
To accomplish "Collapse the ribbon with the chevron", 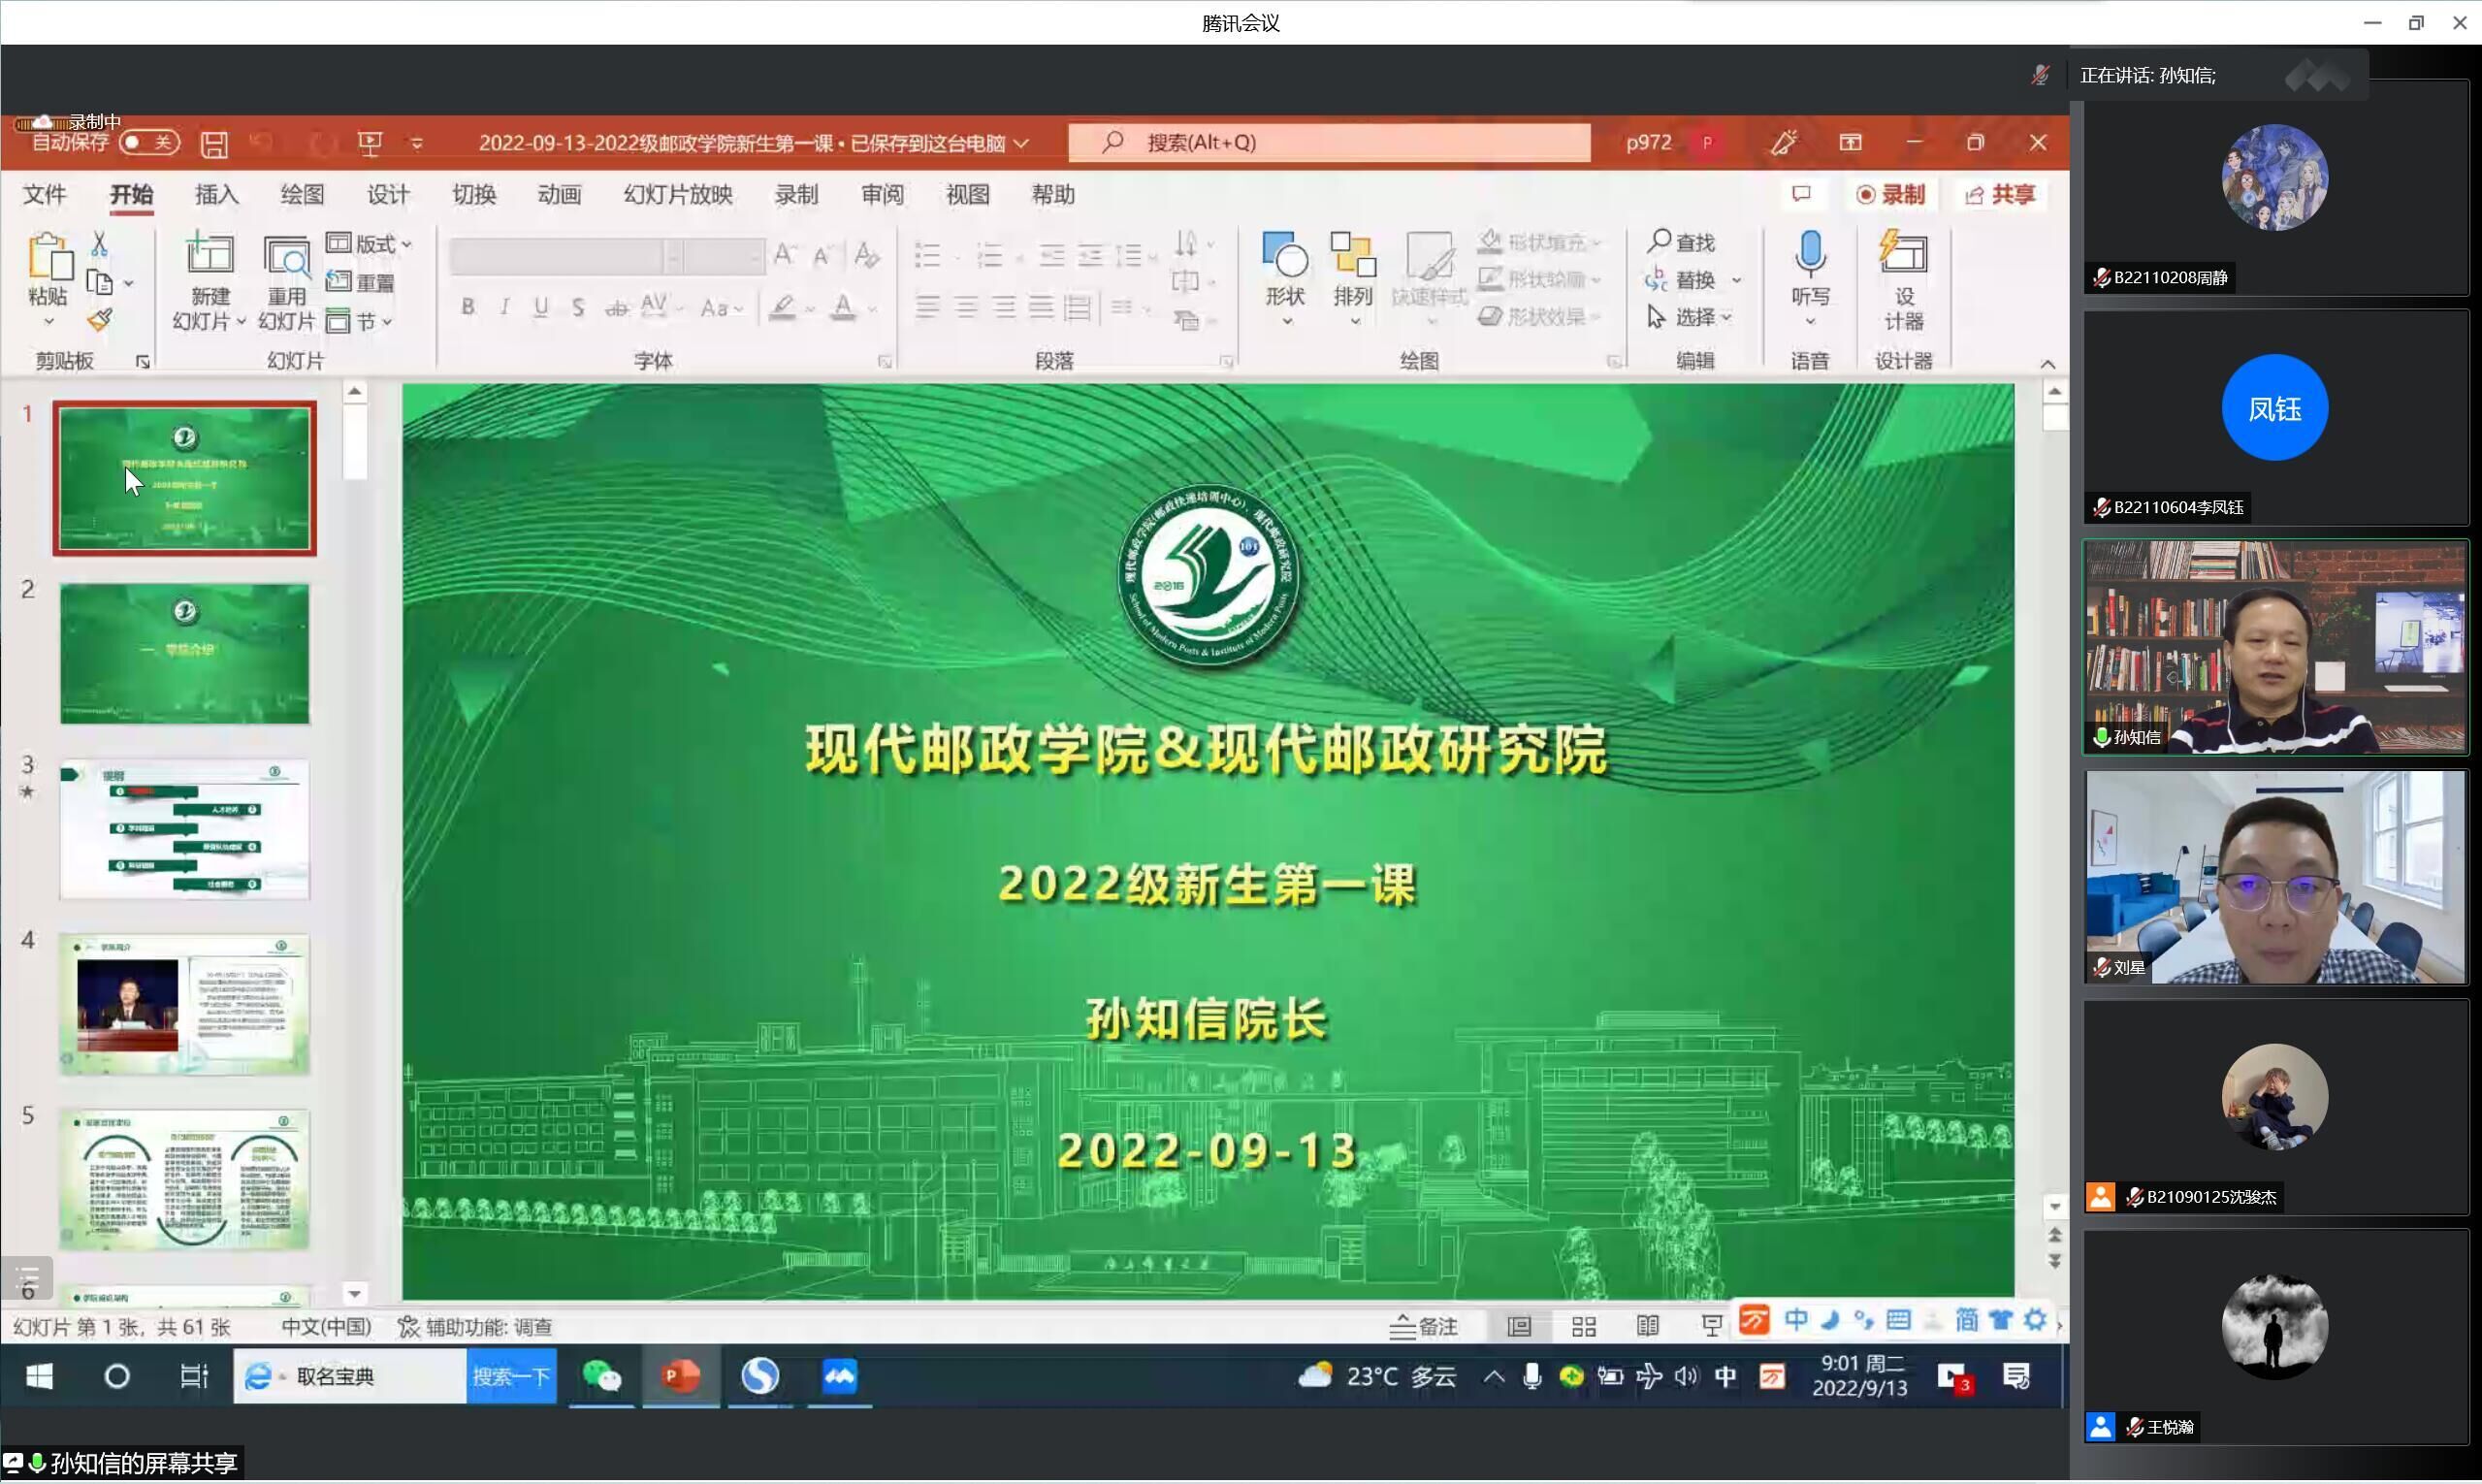I will coord(2047,365).
